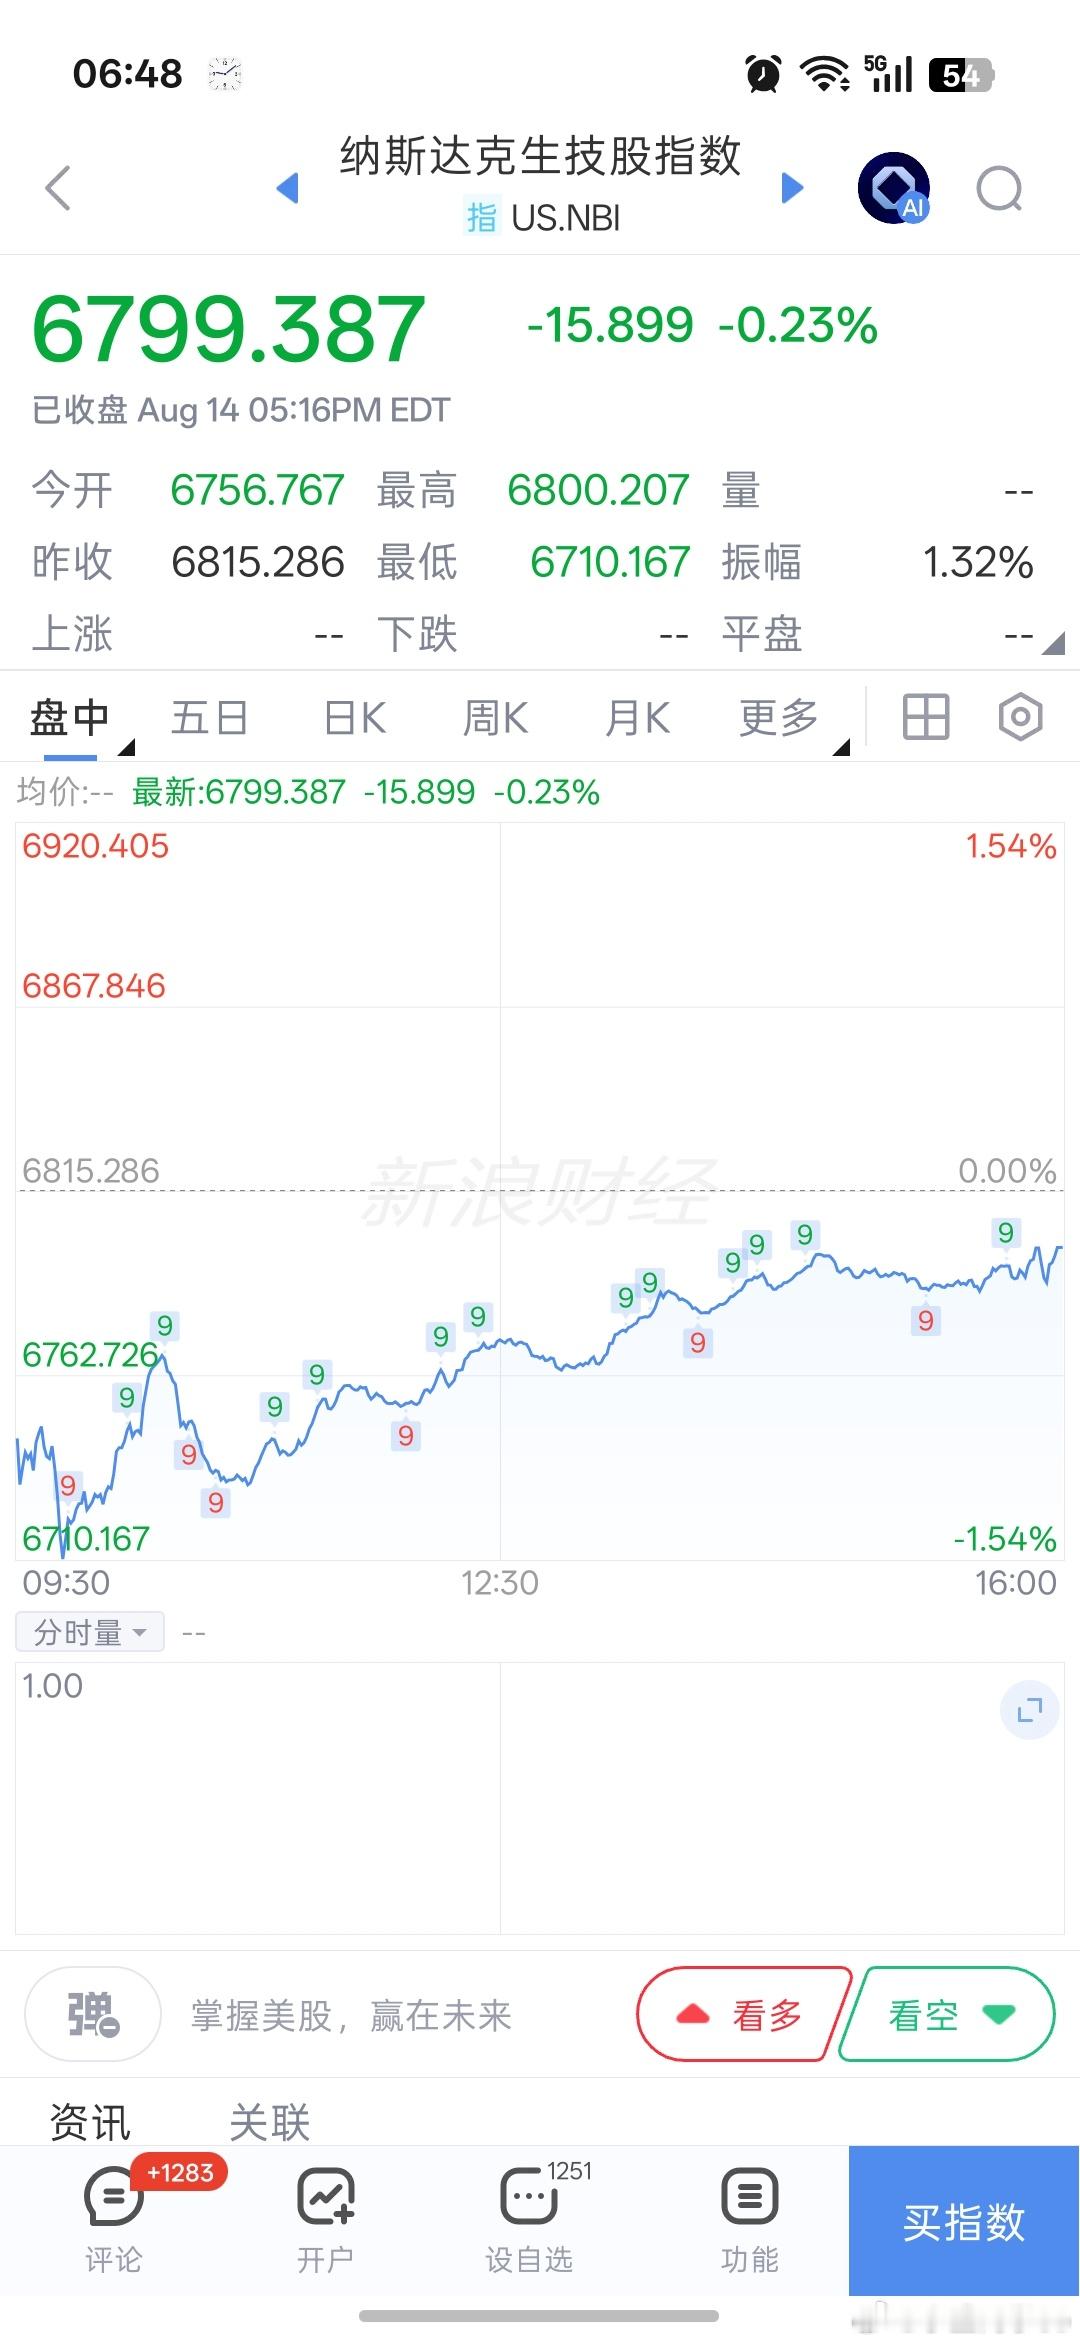Expand the 更多 chart period menu
The image size is (1080, 2344).
click(780, 718)
